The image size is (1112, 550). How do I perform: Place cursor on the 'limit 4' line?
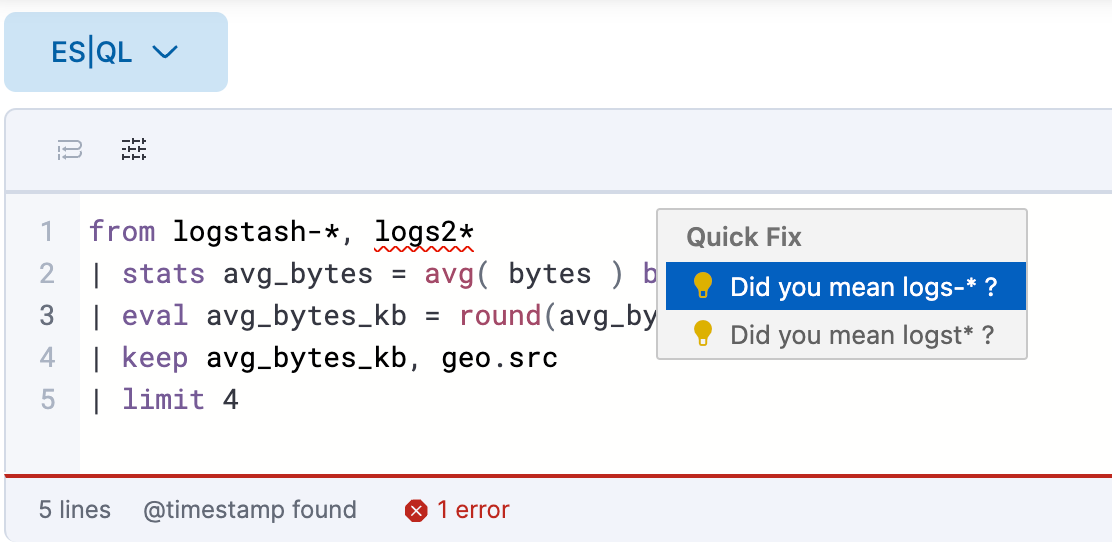coord(180,400)
